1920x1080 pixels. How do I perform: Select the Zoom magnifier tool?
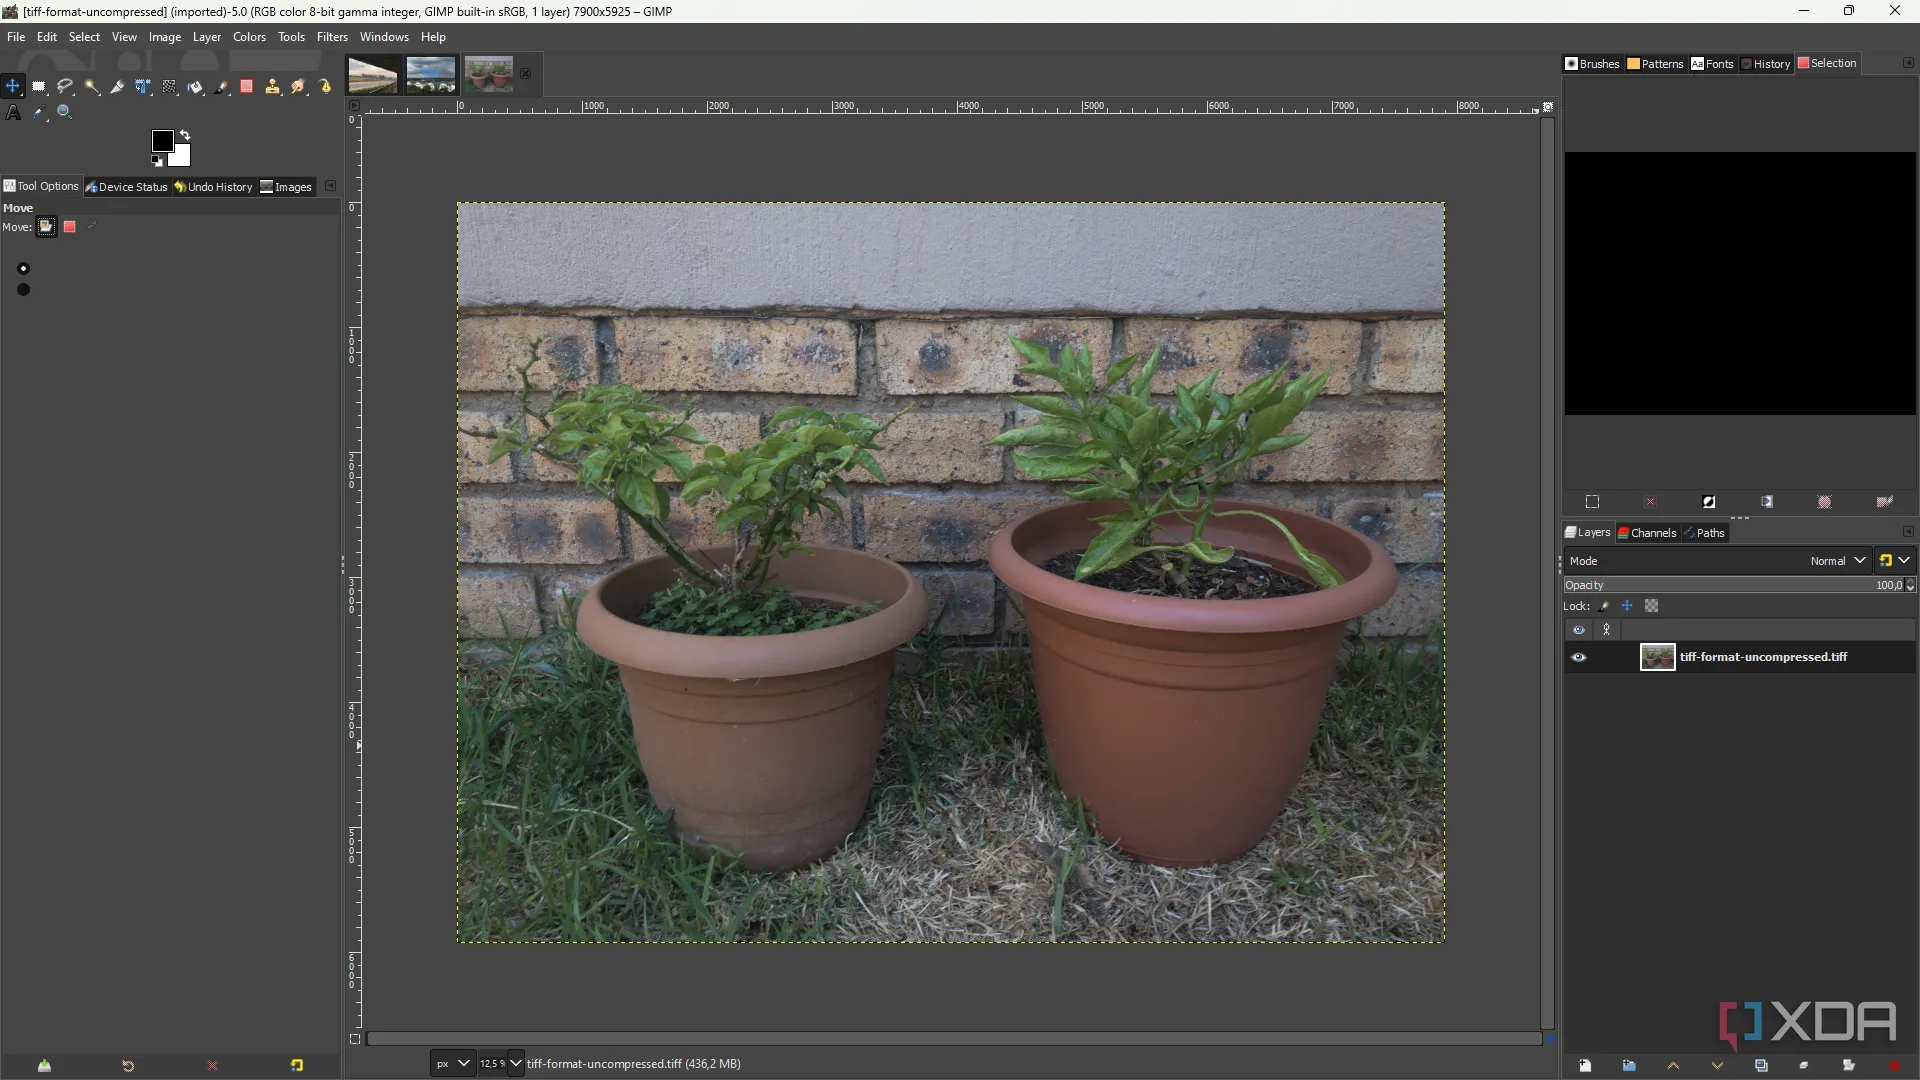[64, 113]
